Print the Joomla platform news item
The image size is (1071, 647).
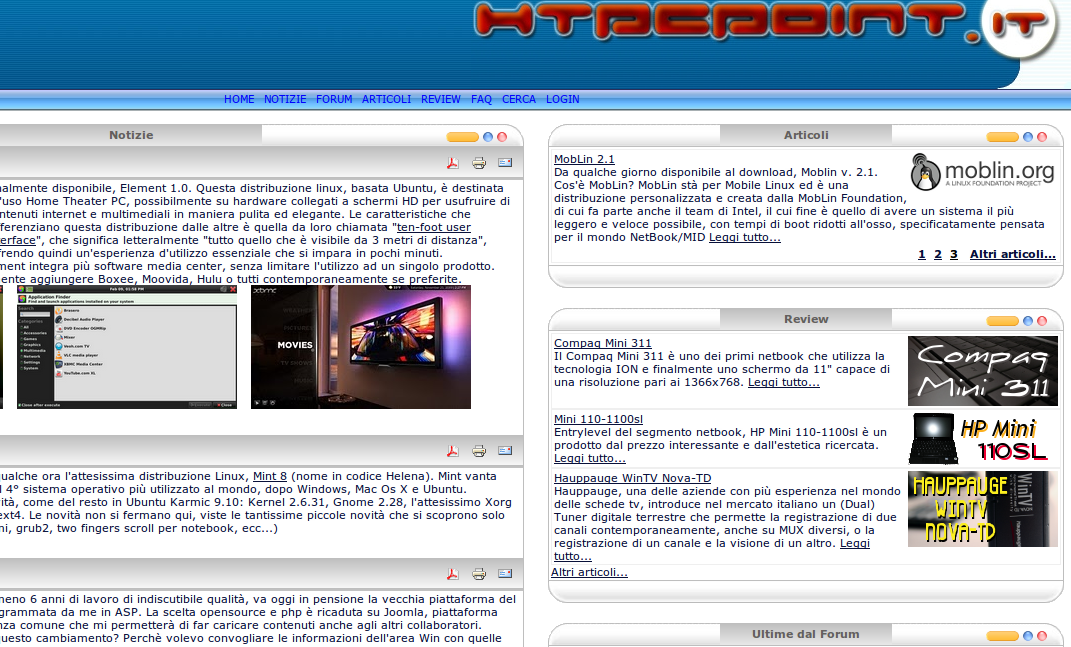click(x=479, y=574)
